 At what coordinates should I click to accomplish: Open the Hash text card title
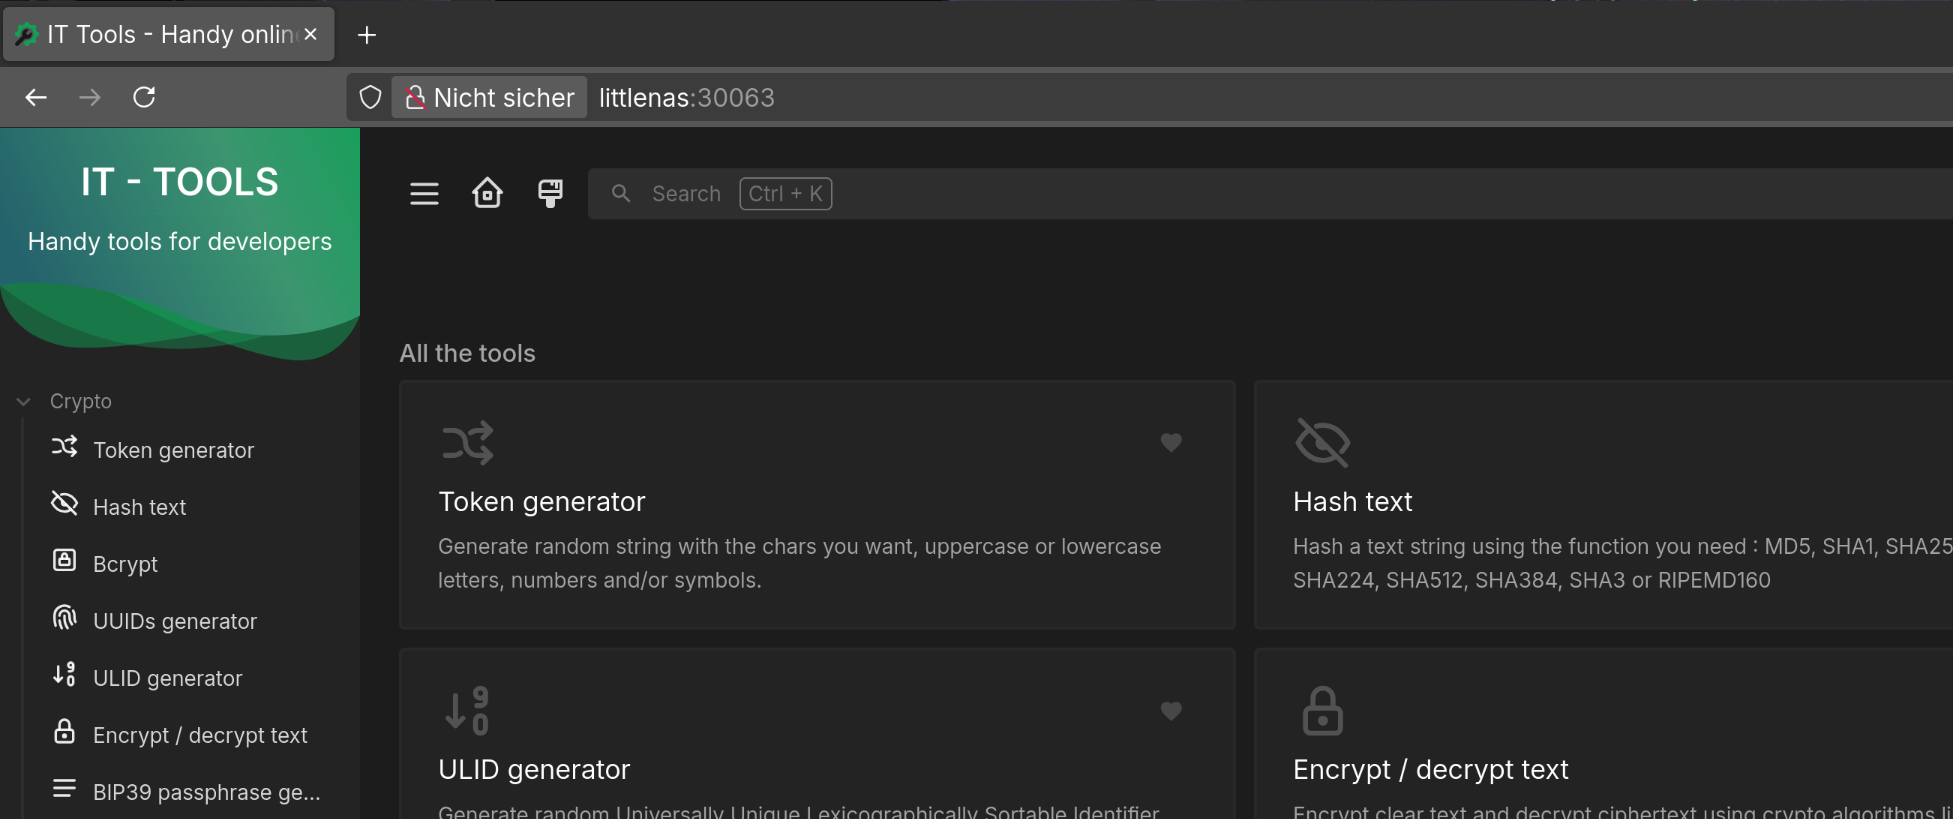click(1352, 502)
